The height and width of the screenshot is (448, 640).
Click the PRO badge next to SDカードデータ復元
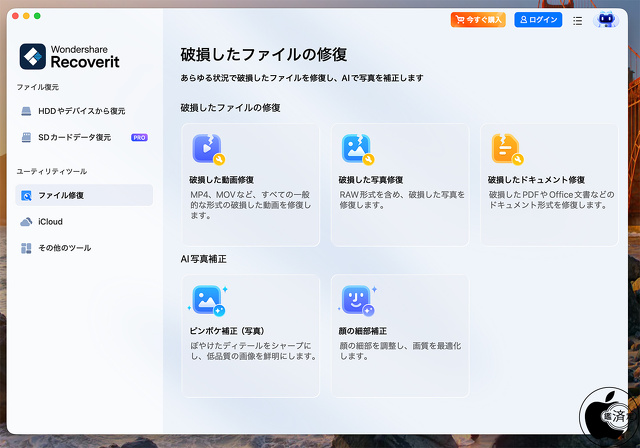(139, 138)
